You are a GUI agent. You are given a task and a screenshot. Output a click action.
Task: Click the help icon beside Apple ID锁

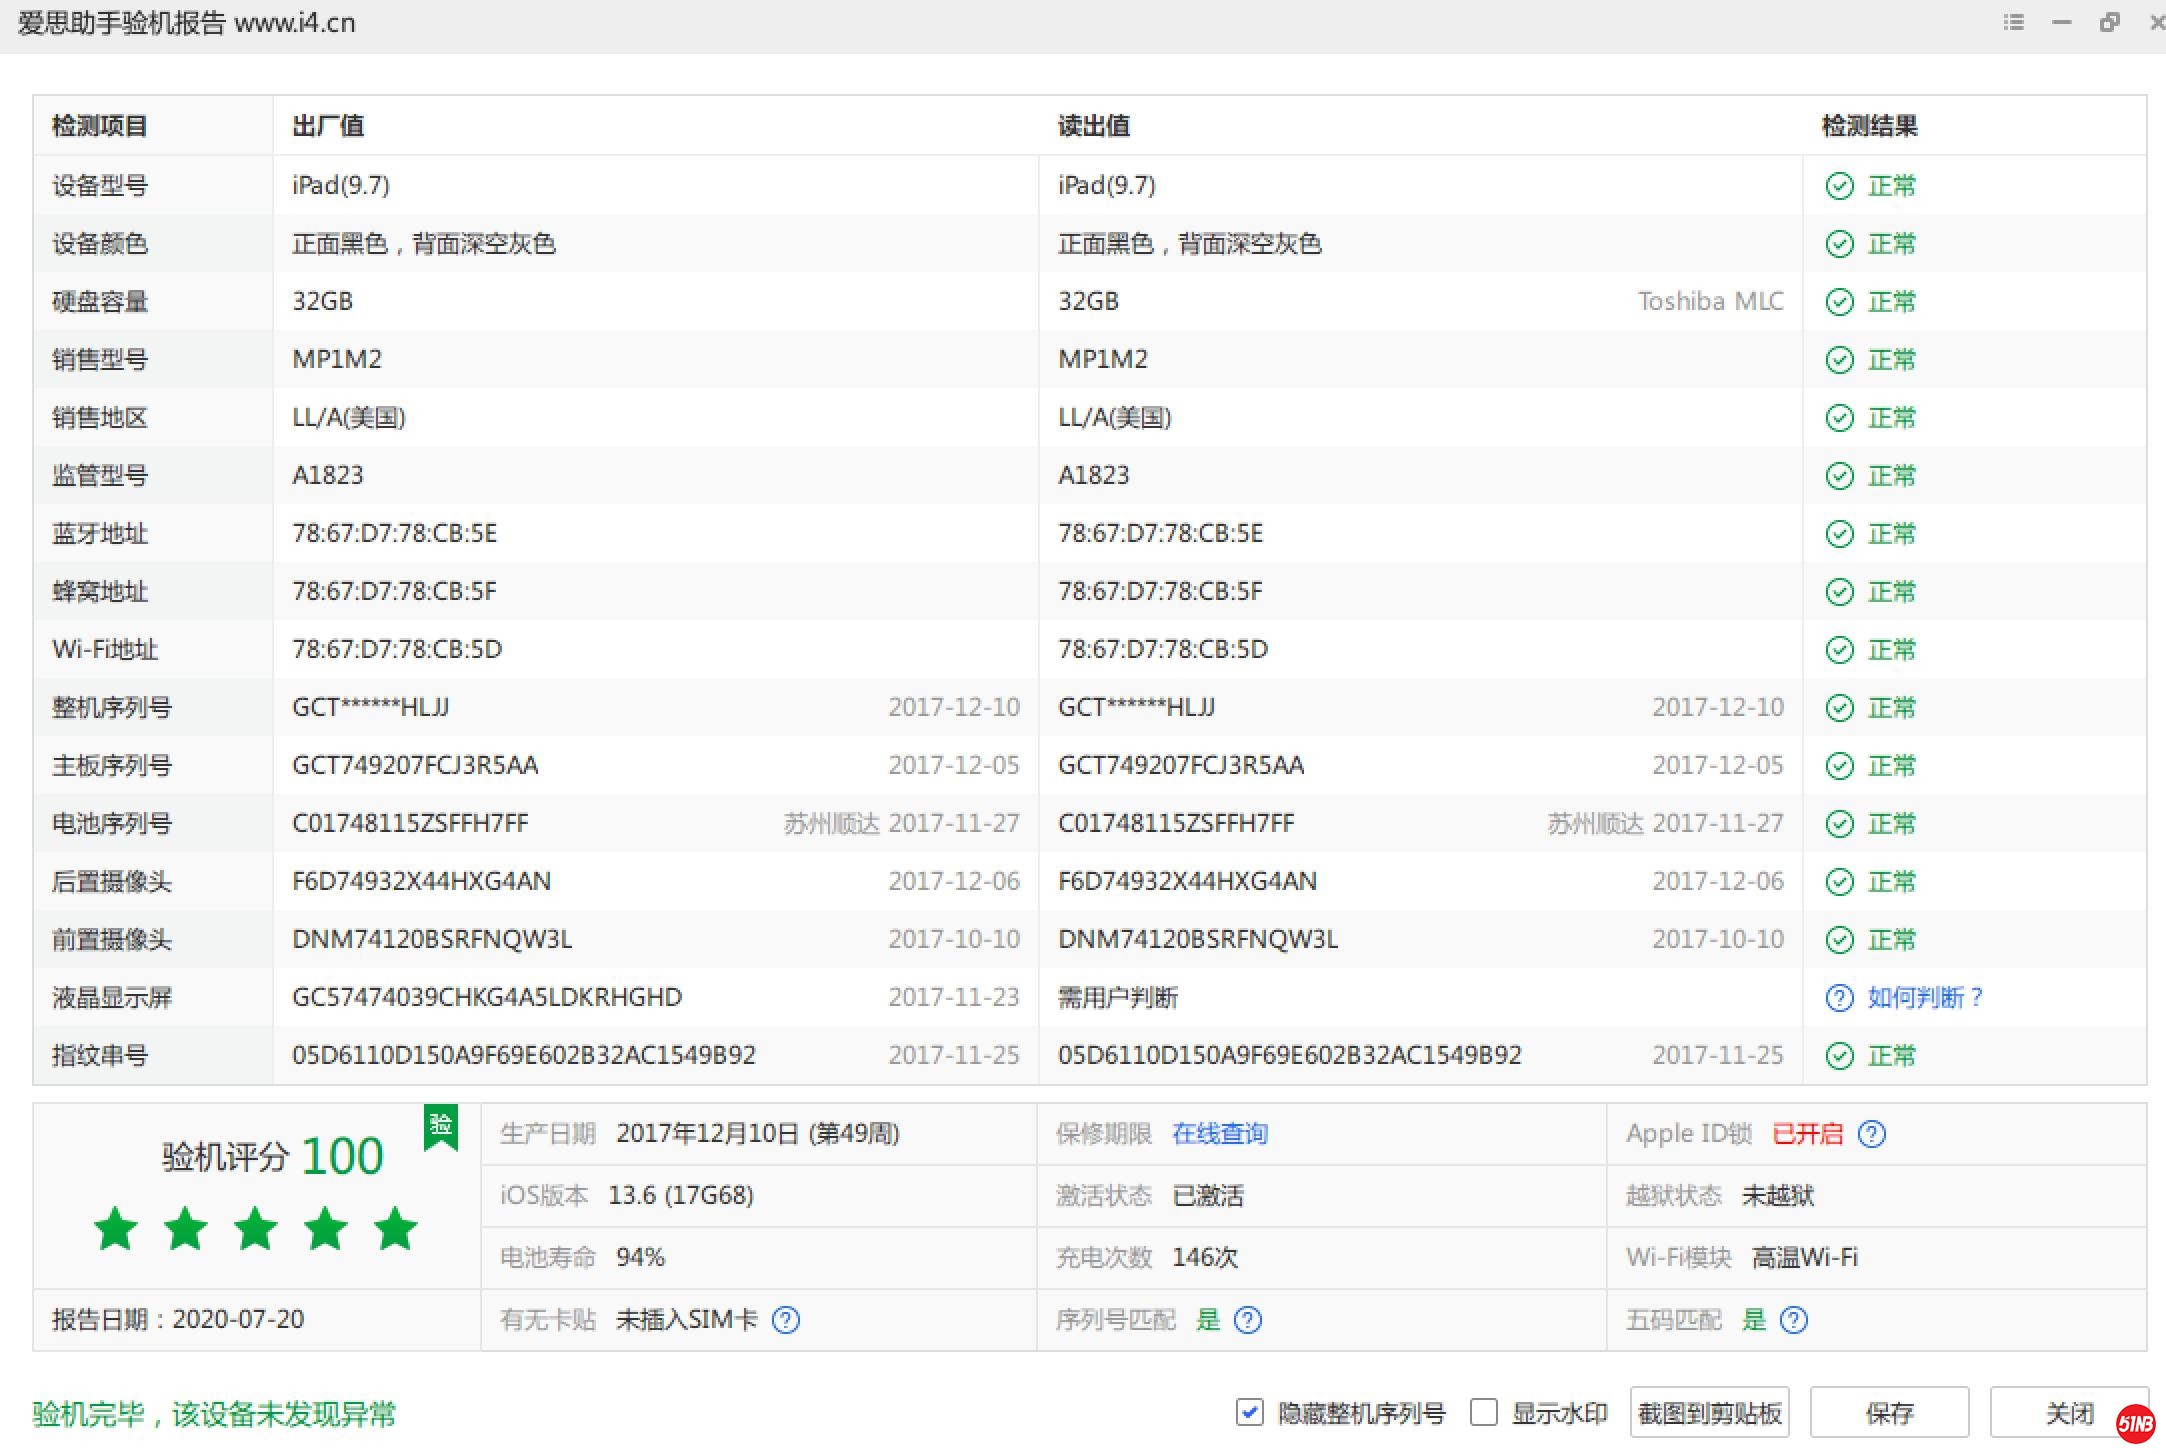point(1871,1134)
